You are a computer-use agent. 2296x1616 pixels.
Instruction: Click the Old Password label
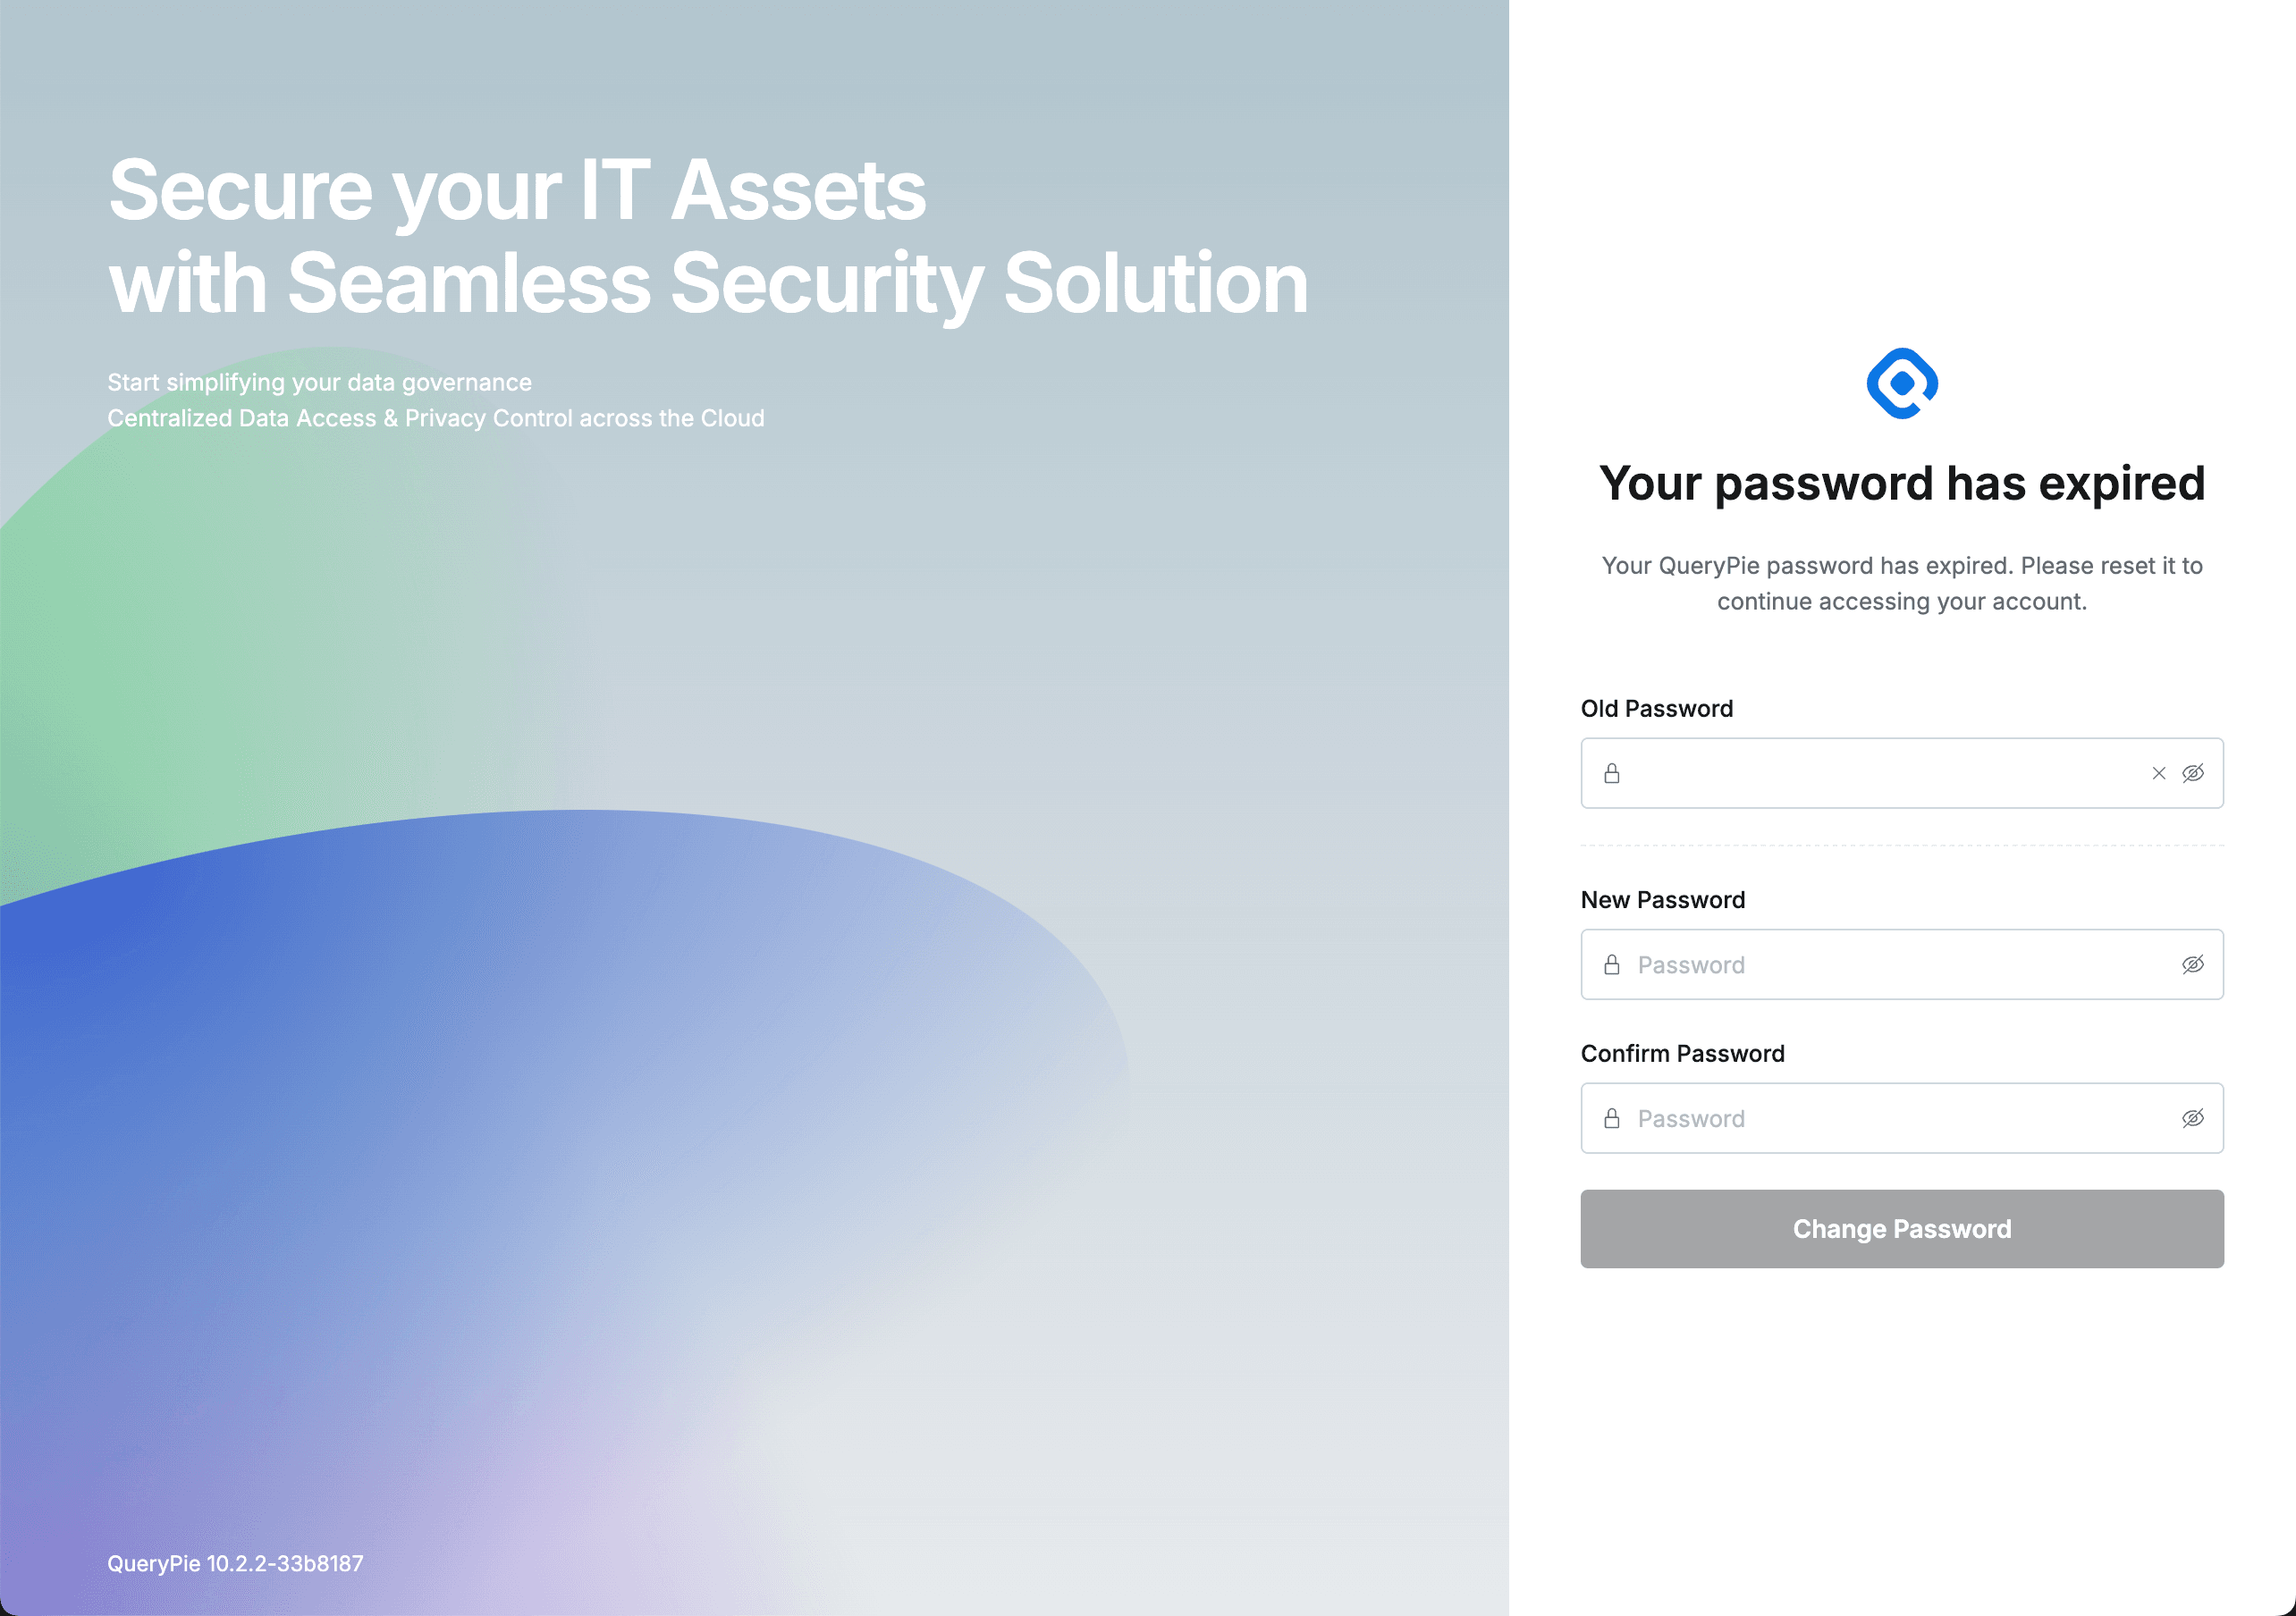pos(1656,708)
